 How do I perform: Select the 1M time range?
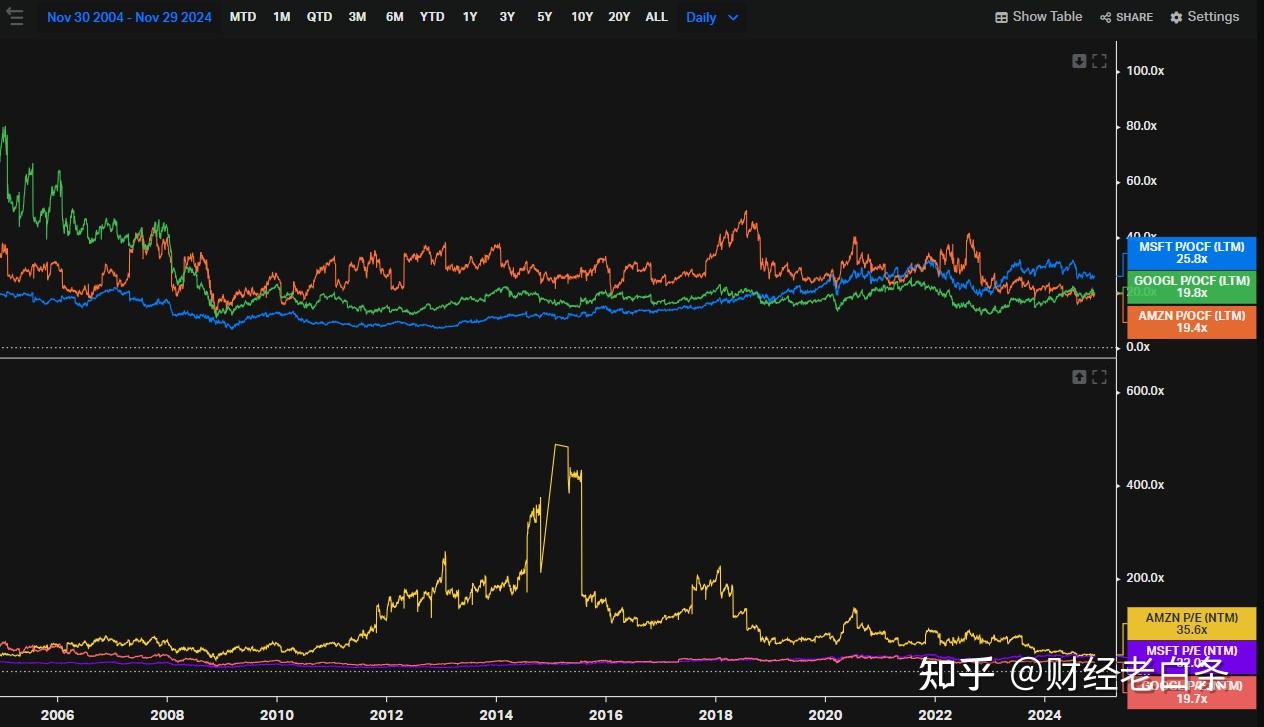point(282,17)
